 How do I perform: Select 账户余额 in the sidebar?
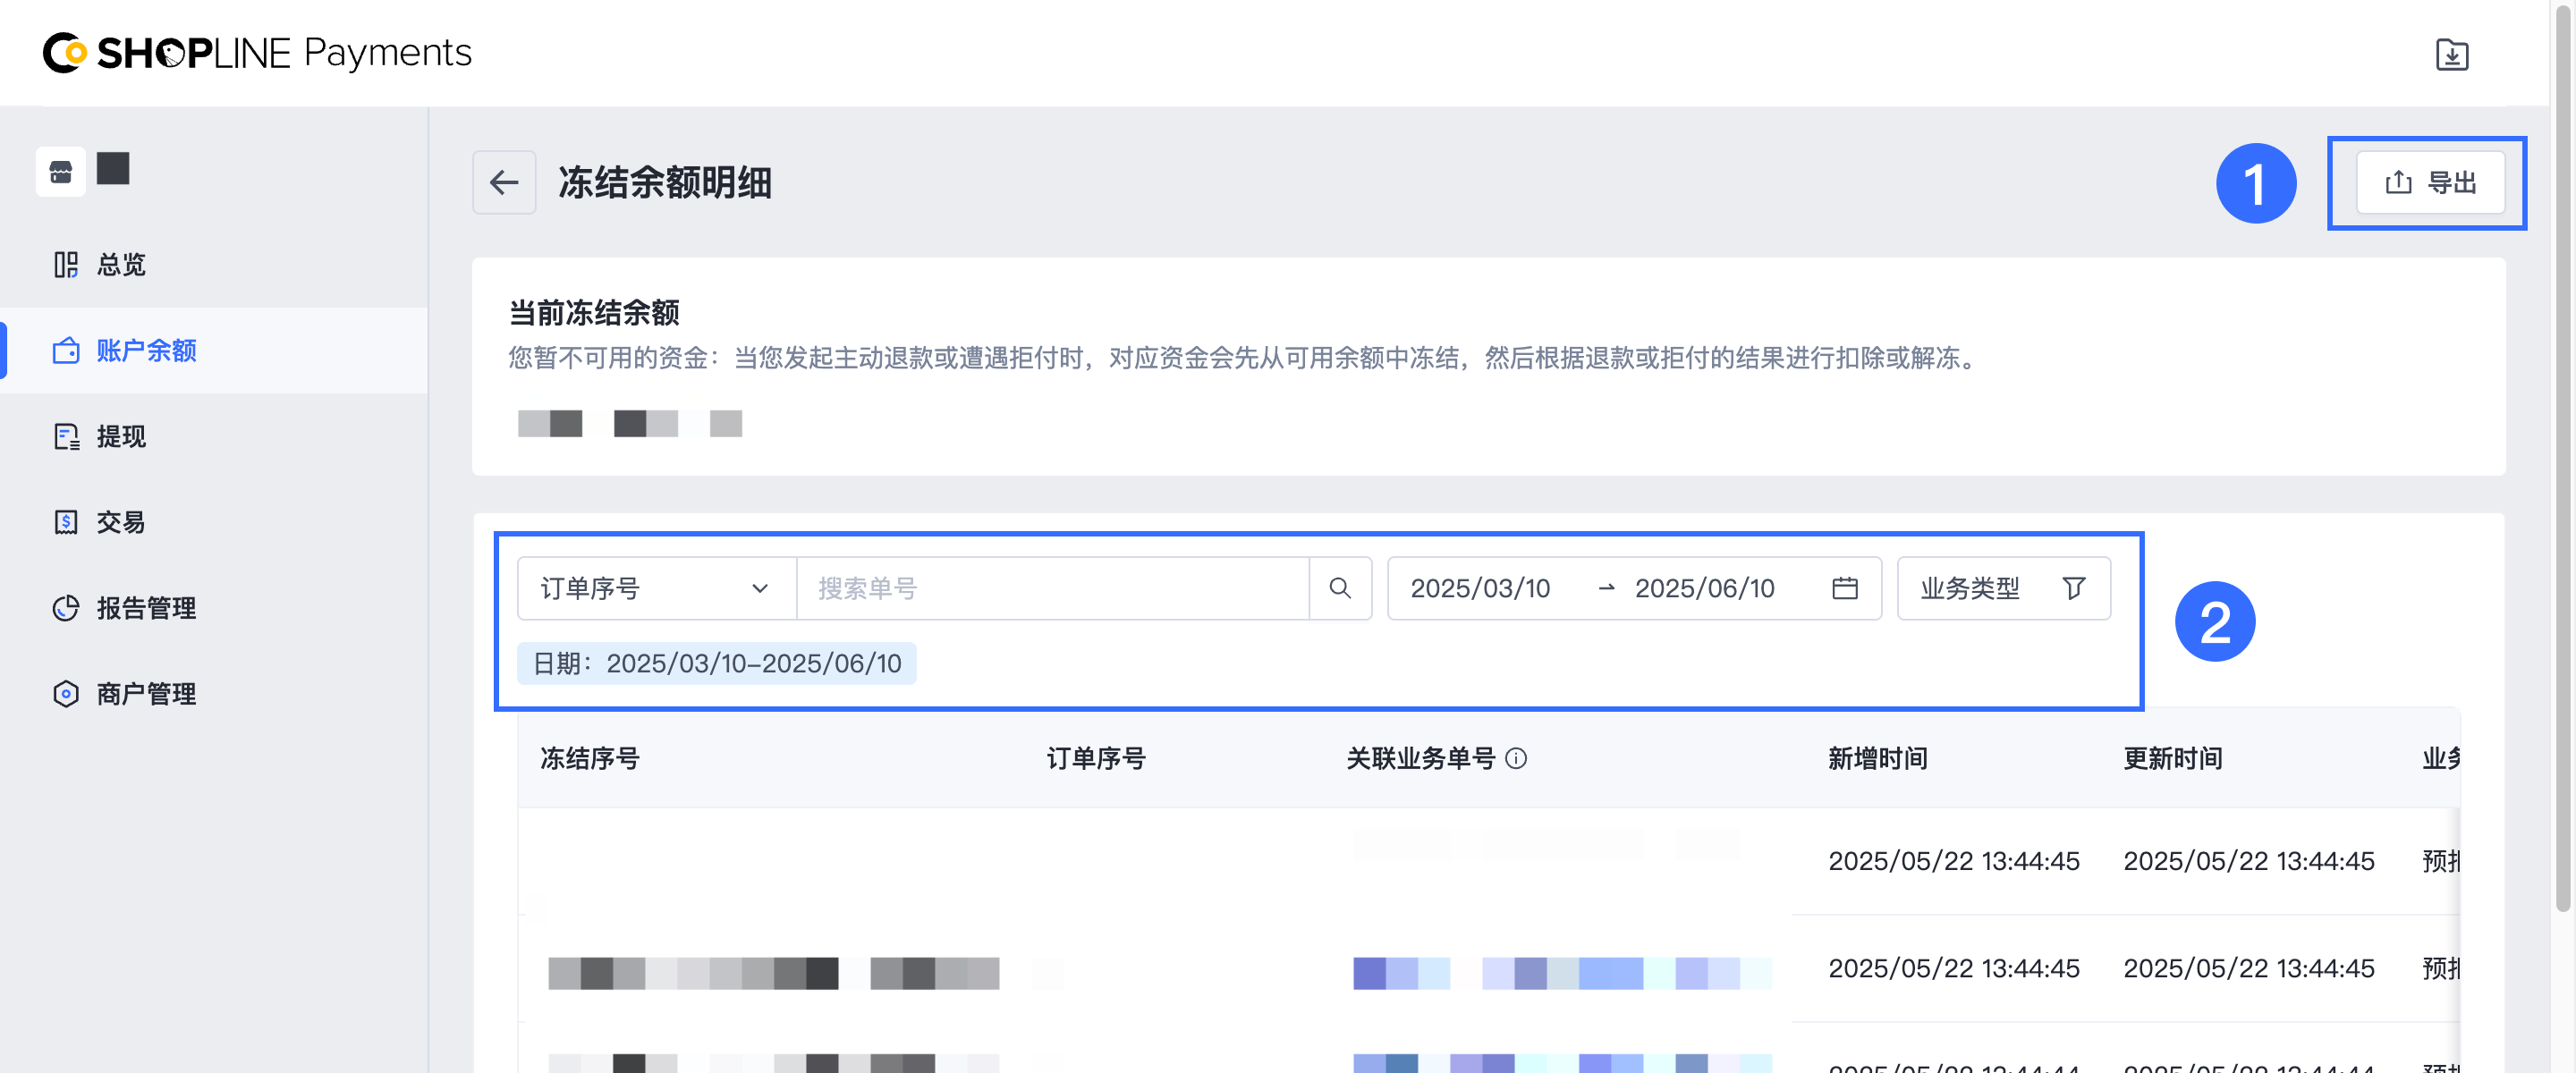[x=214, y=350]
